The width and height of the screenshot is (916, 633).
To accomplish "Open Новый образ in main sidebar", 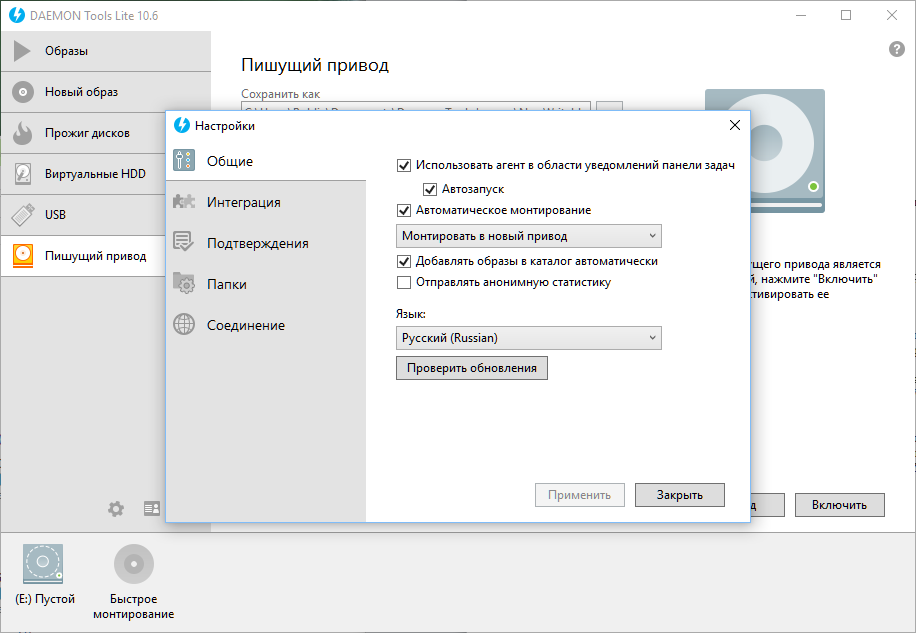I will coord(106,92).
